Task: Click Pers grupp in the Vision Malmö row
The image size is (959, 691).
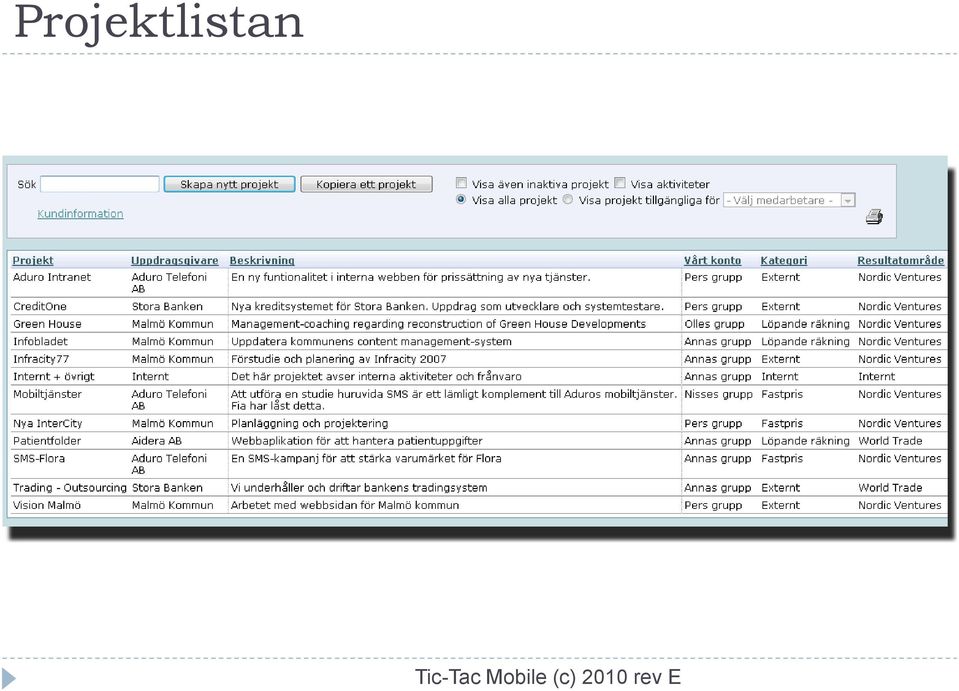Action: click(713, 505)
